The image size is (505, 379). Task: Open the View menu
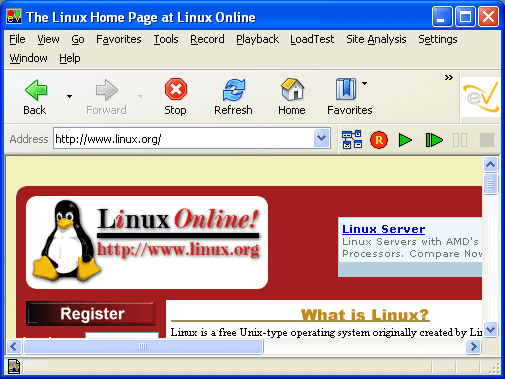(48, 39)
